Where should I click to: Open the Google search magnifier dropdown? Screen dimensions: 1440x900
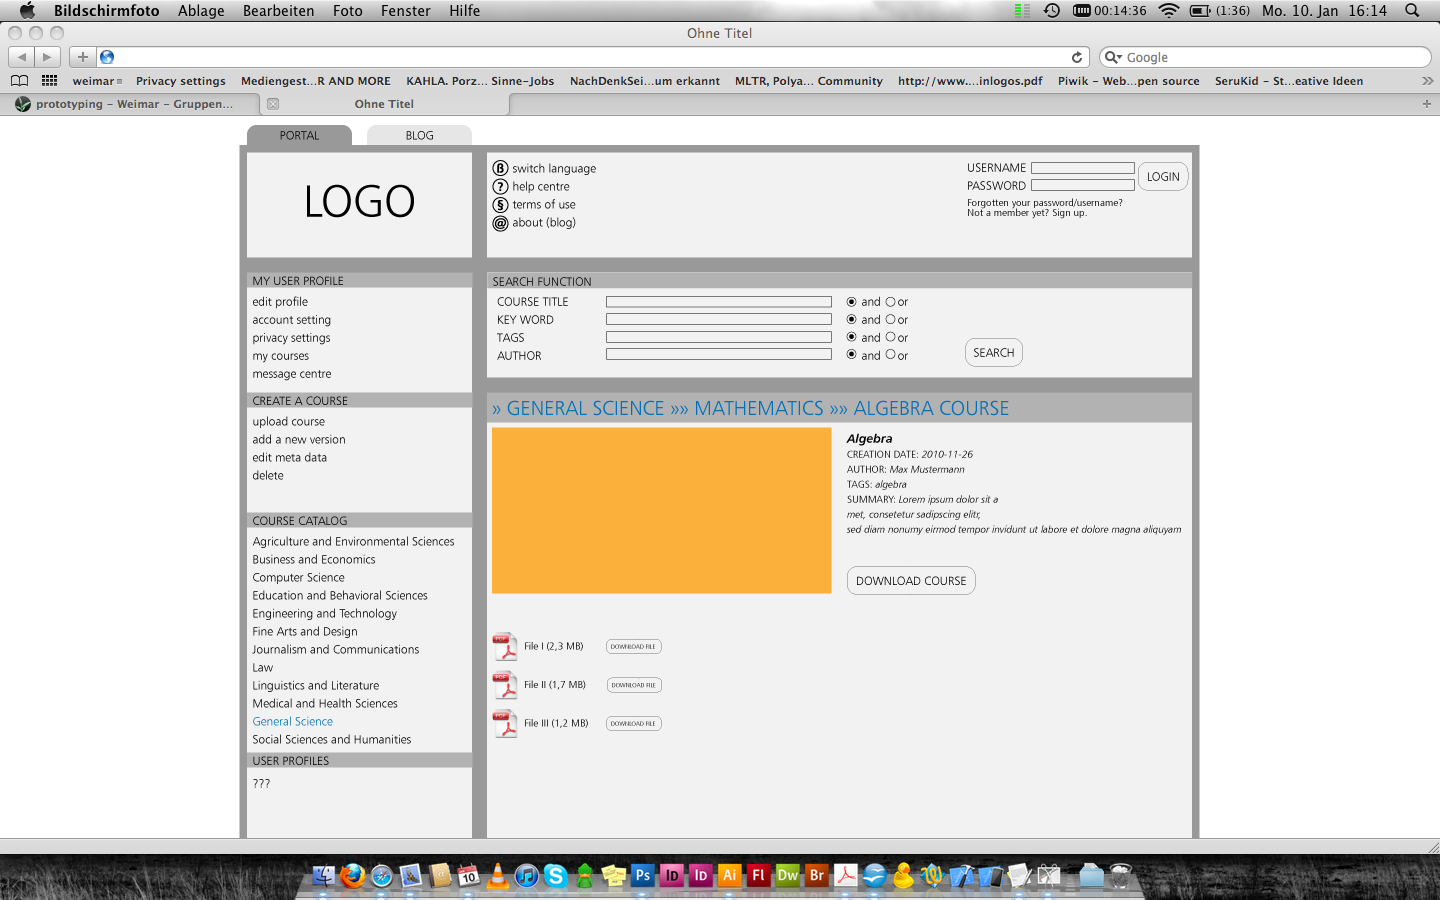point(1112,57)
